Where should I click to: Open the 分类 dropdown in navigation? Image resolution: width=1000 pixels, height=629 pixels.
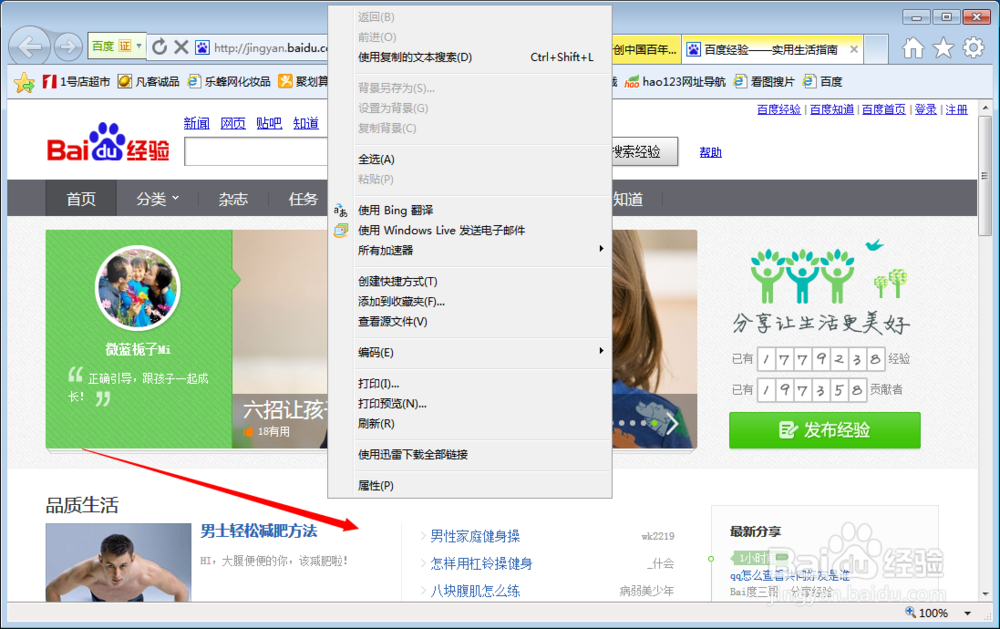[158, 199]
